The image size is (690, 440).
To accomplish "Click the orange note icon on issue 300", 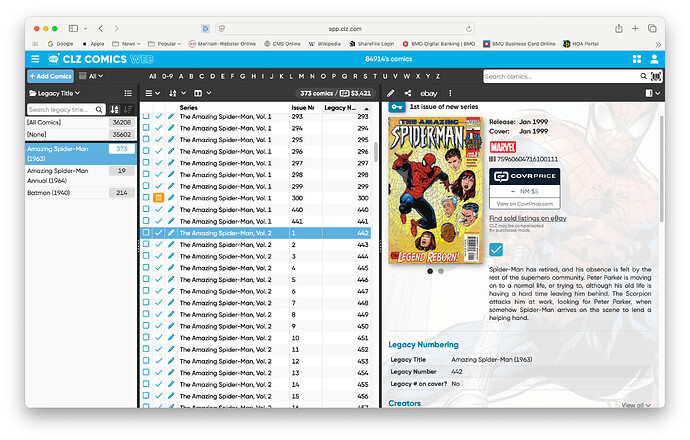I will (158, 198).
